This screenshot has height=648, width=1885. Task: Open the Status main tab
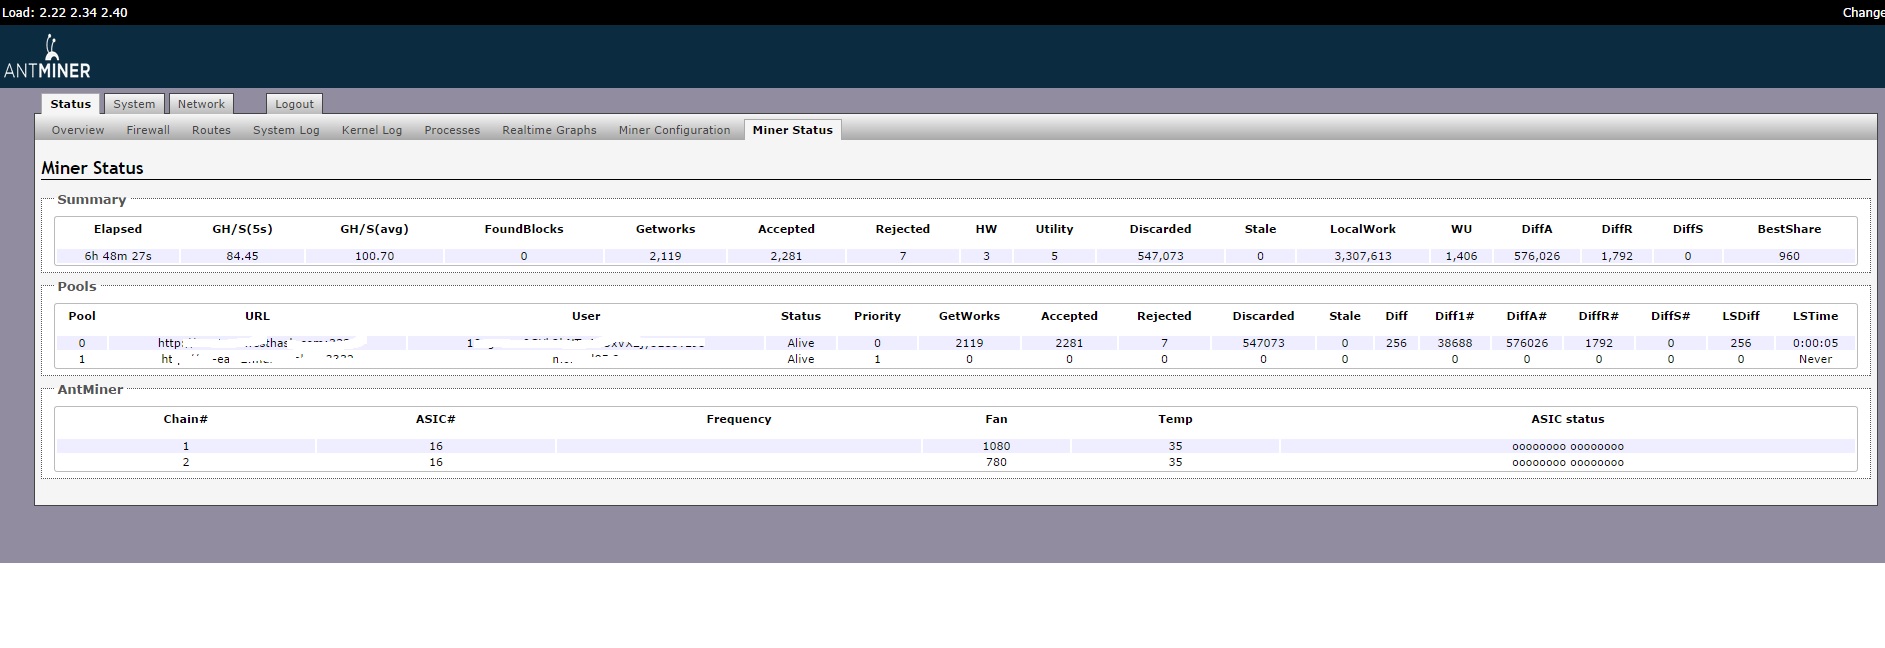coord(70,104)
